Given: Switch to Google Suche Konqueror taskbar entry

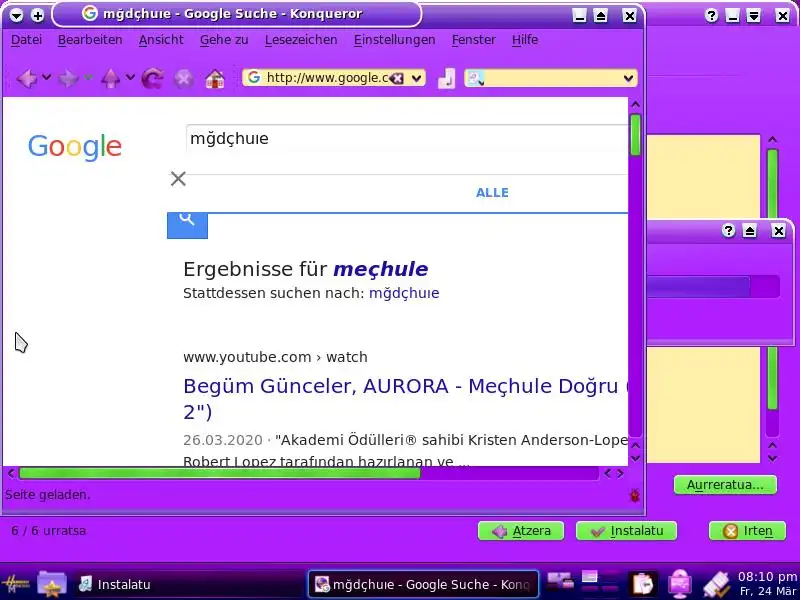Looking at the screenshot, I should click(x=423, y=584).
